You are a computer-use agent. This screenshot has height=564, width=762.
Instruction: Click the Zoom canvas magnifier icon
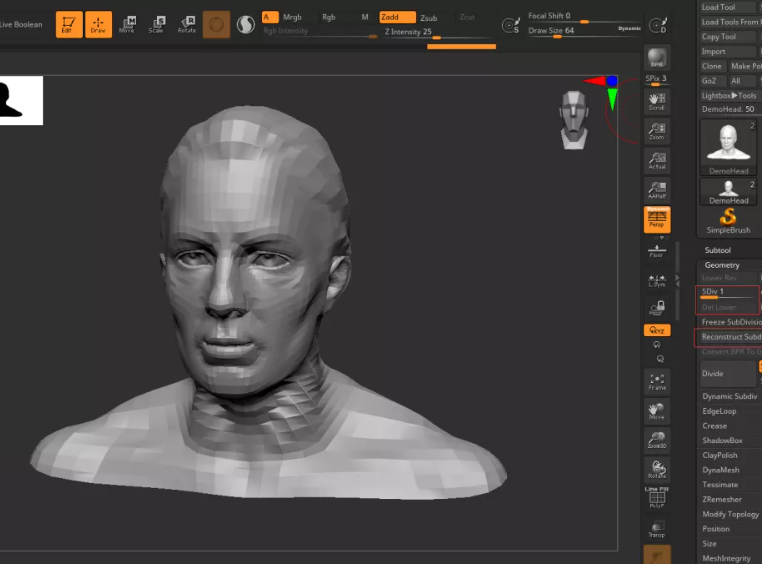pos(657,131)
